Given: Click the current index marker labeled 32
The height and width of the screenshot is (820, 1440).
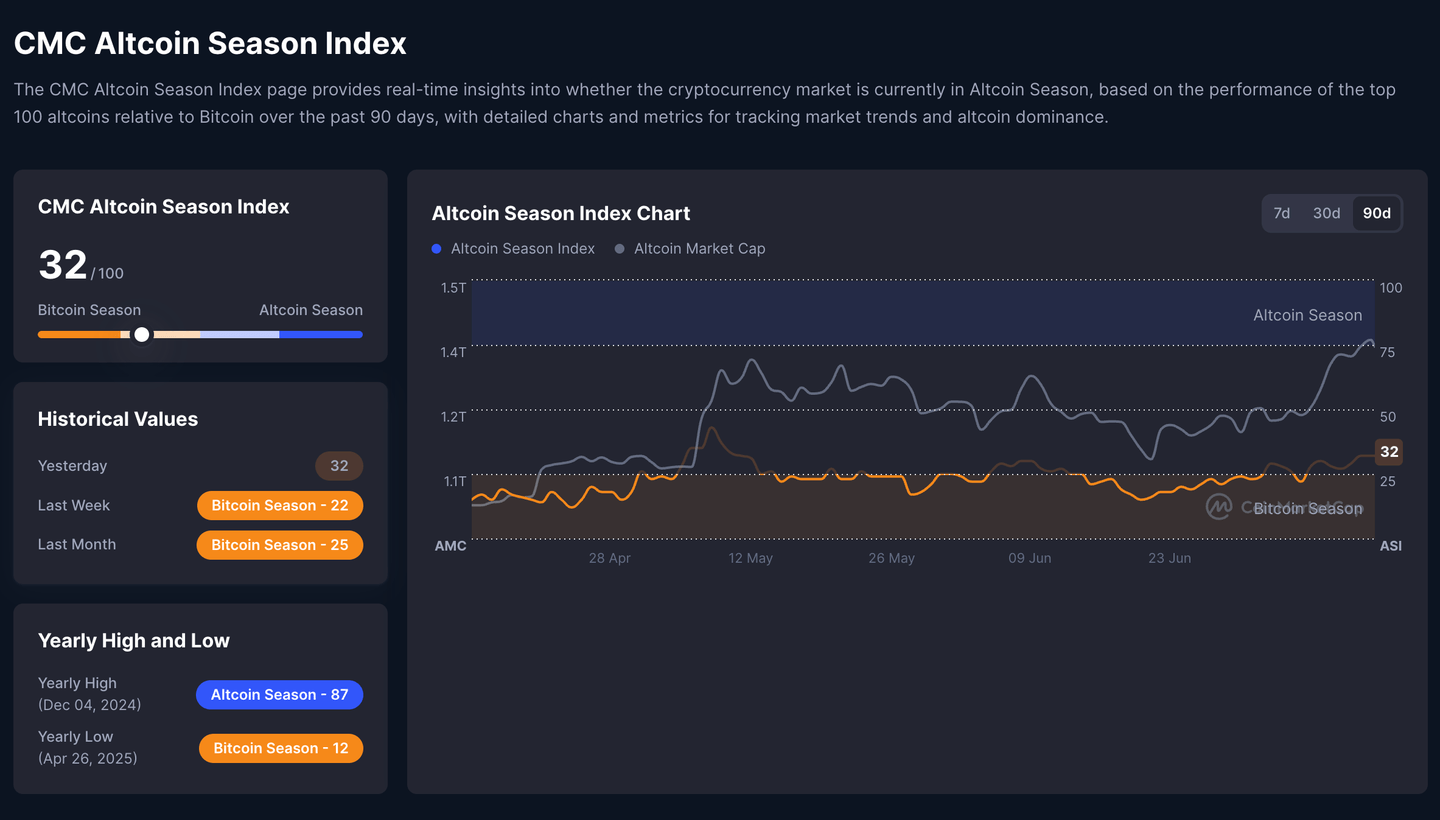Looking at the screenshot, I should coord(1389,452).
